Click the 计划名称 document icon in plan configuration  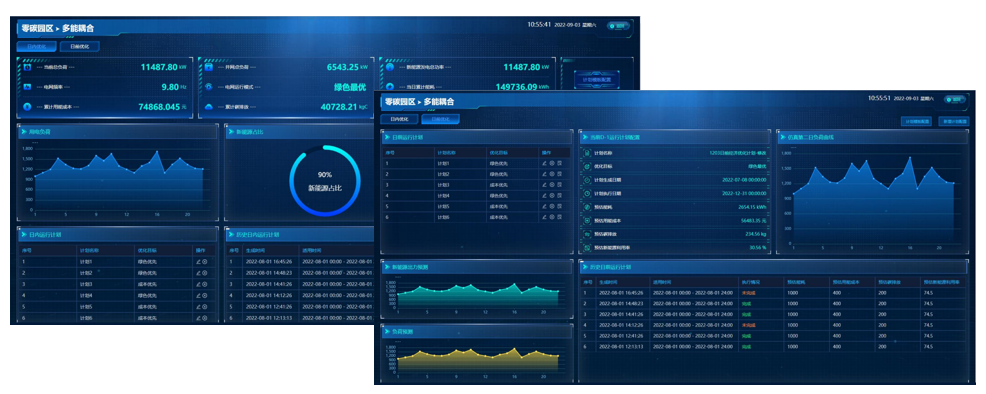click(x=587, y=152)
